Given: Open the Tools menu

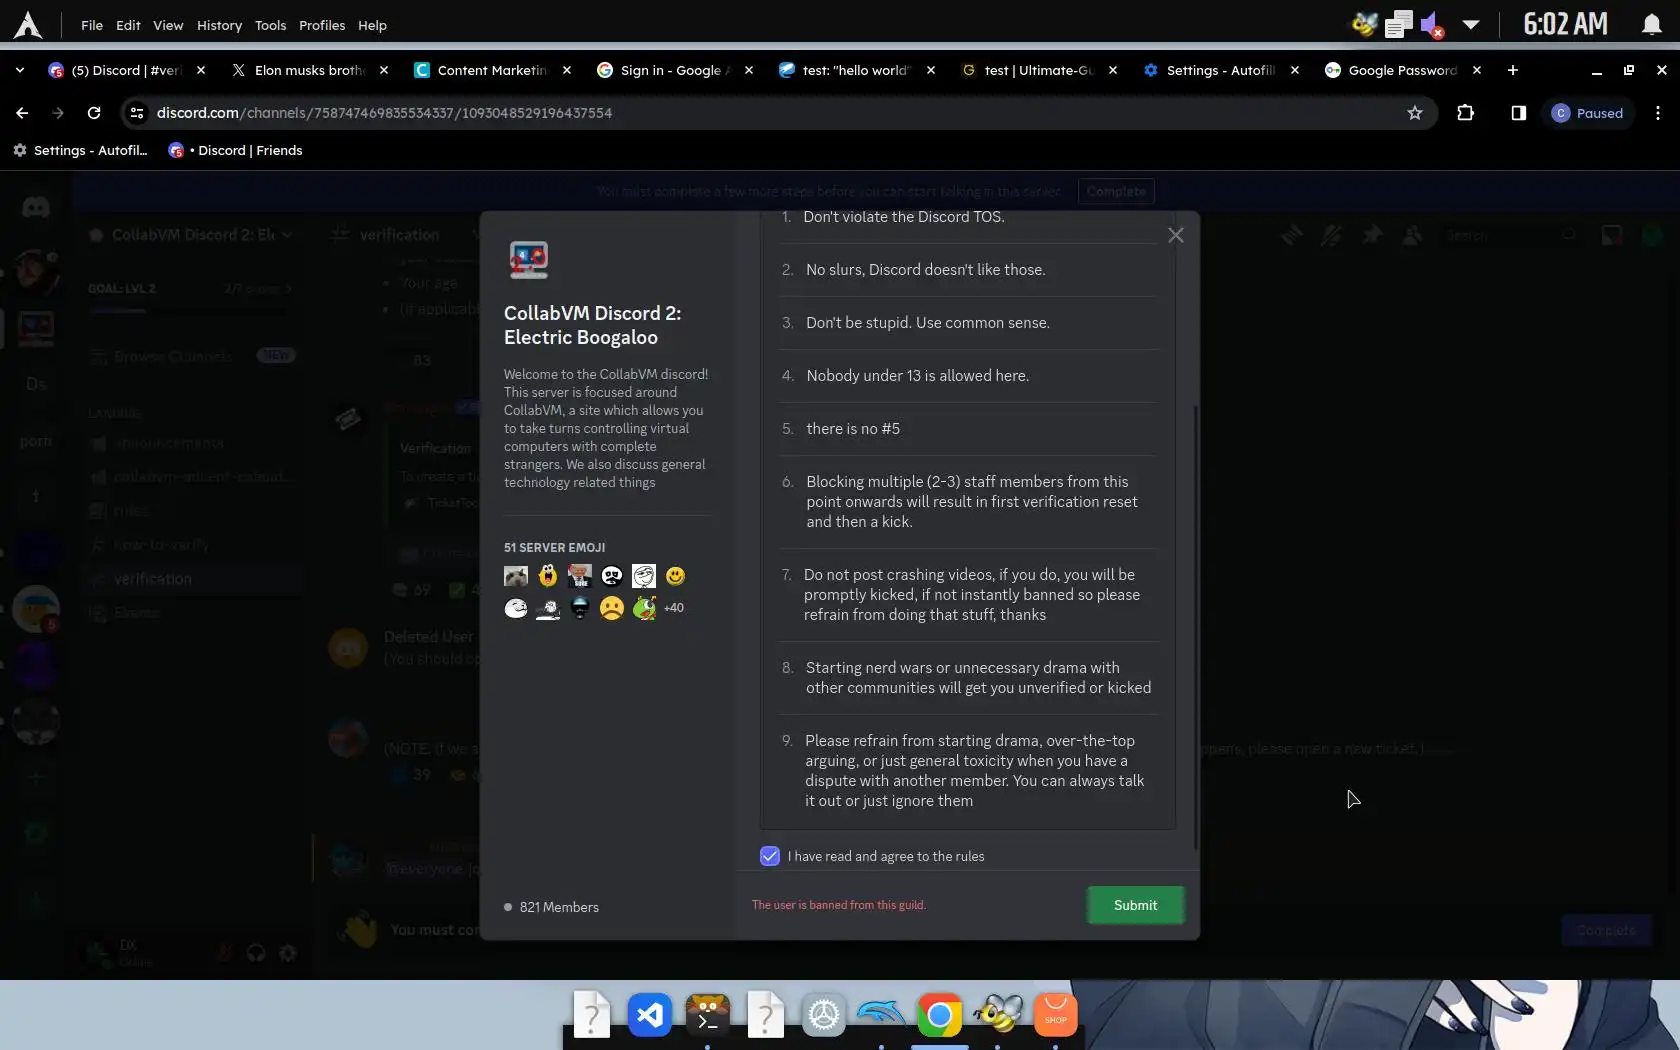Looking at the screenshot, I should tap(270, 25).
